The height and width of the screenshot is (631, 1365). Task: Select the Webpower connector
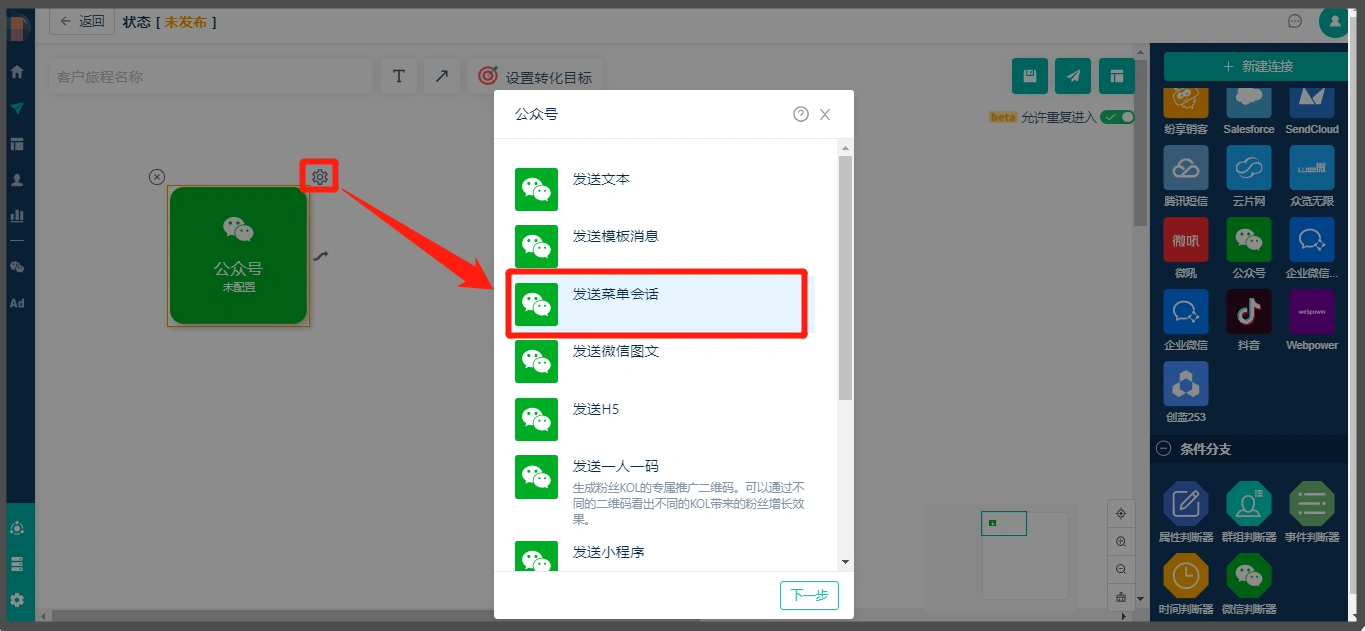[x=1312, y=320]
